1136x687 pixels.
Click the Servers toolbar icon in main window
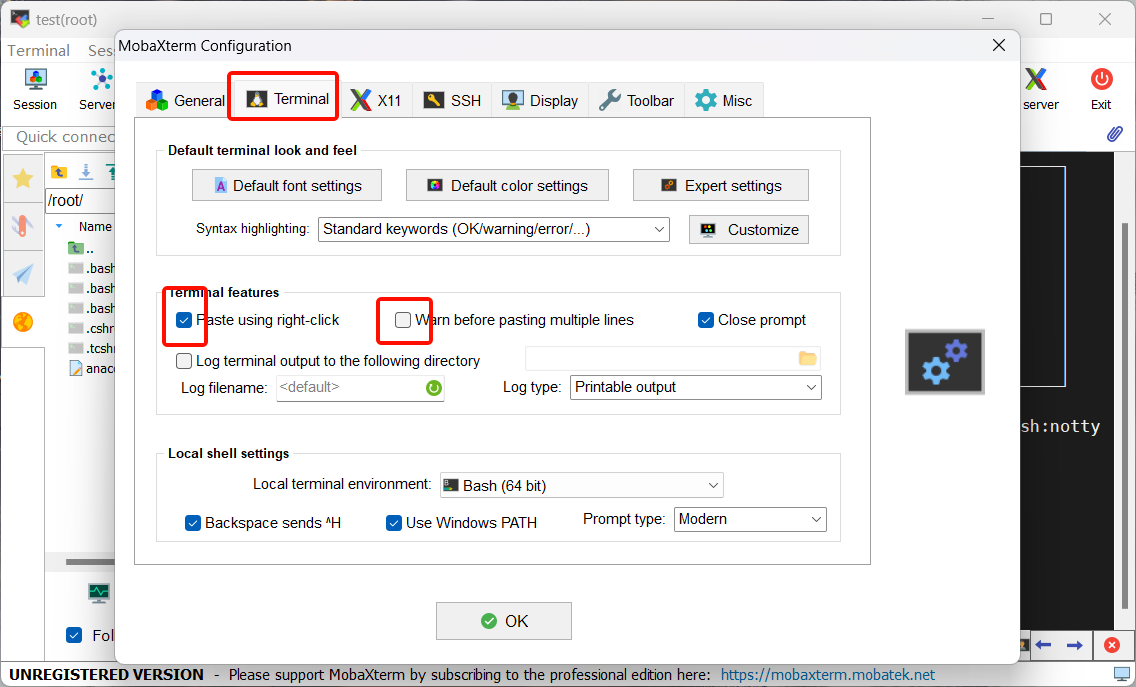98,89
